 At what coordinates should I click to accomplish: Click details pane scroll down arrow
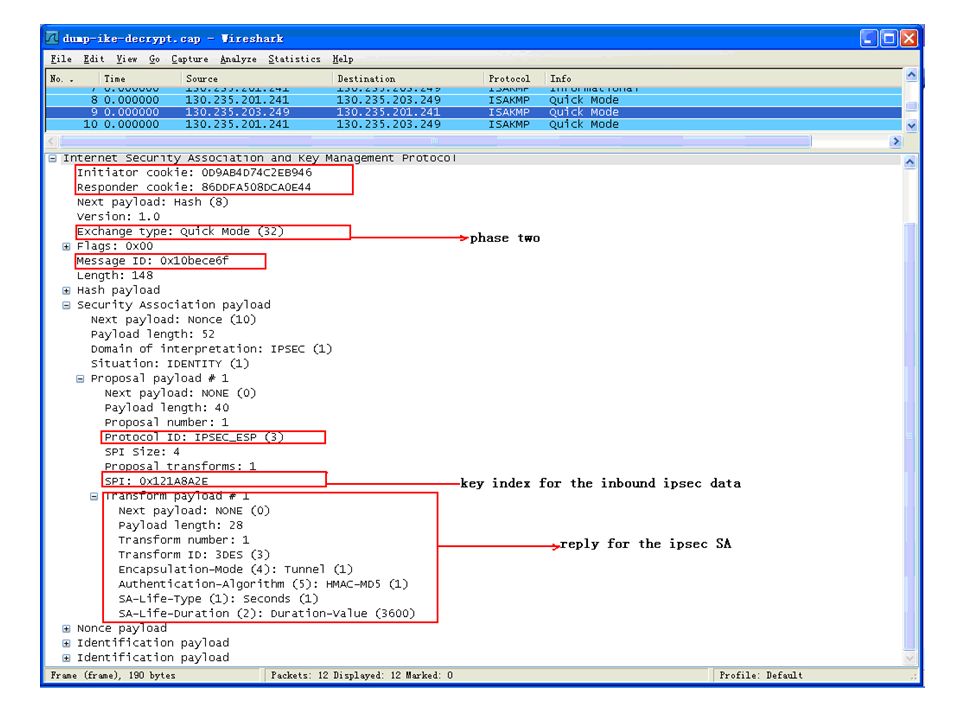point(910,658)
